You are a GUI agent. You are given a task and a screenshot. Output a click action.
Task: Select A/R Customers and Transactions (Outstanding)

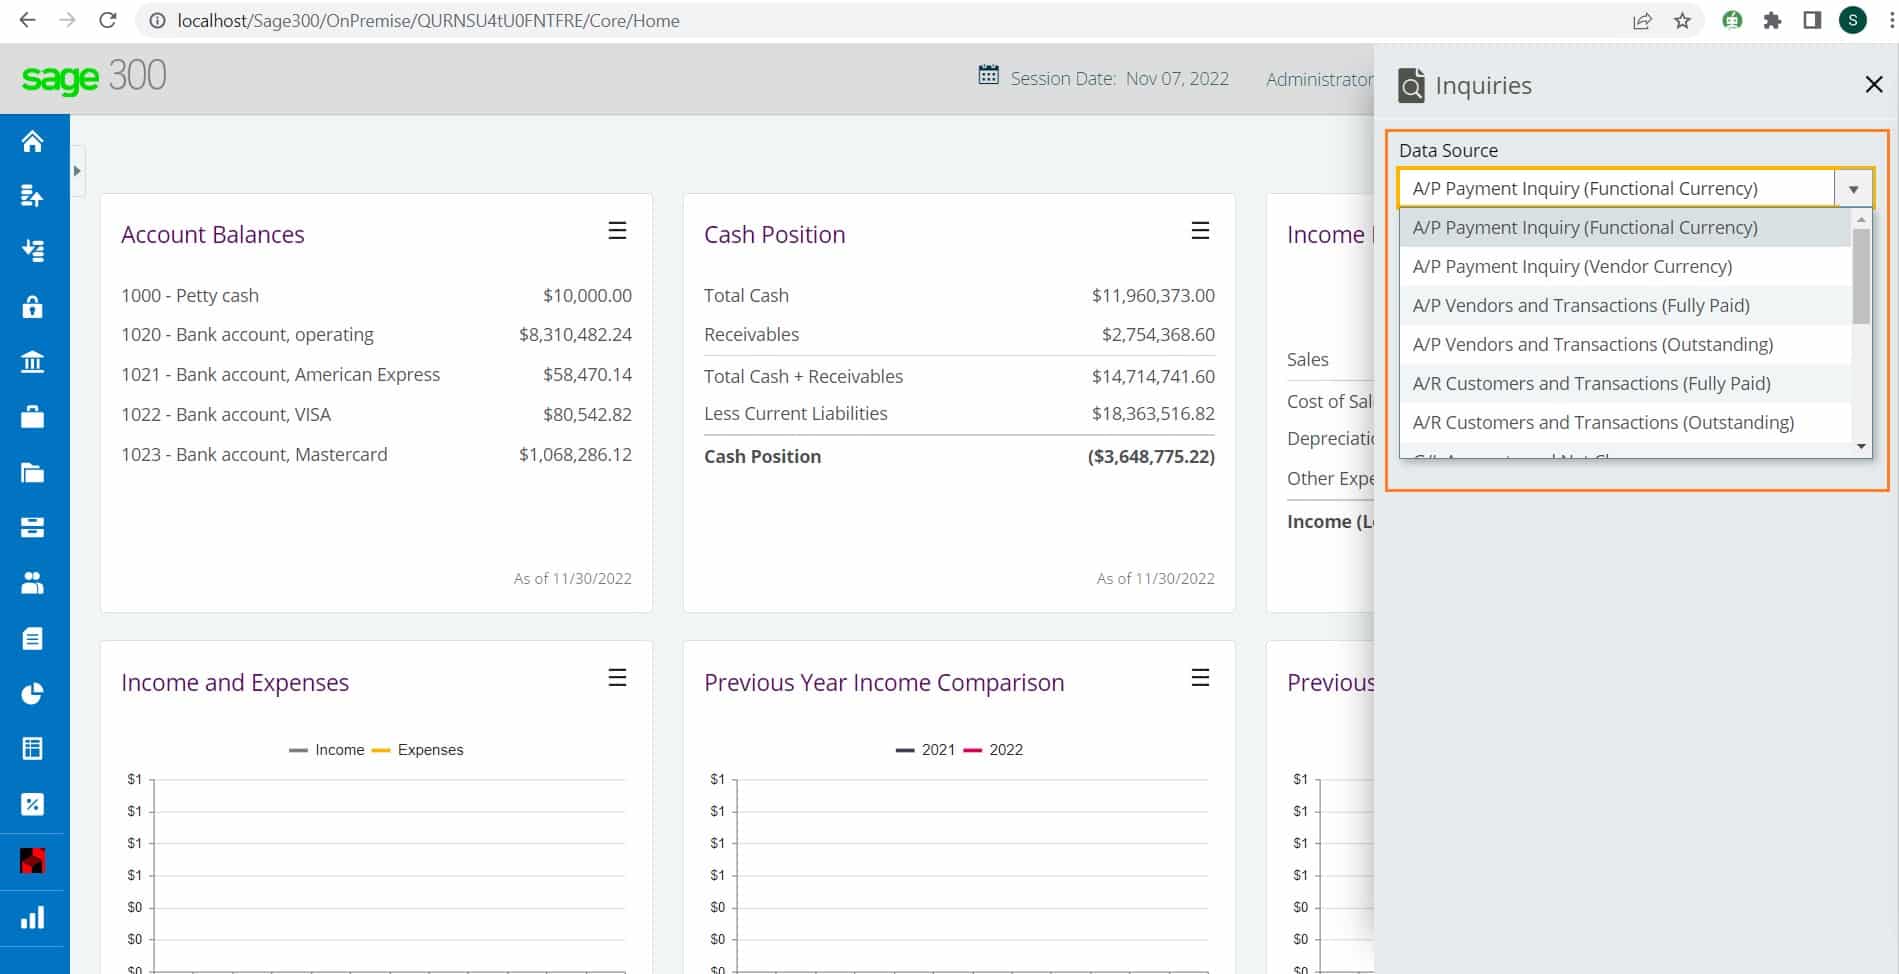[x=1626, y=423]
